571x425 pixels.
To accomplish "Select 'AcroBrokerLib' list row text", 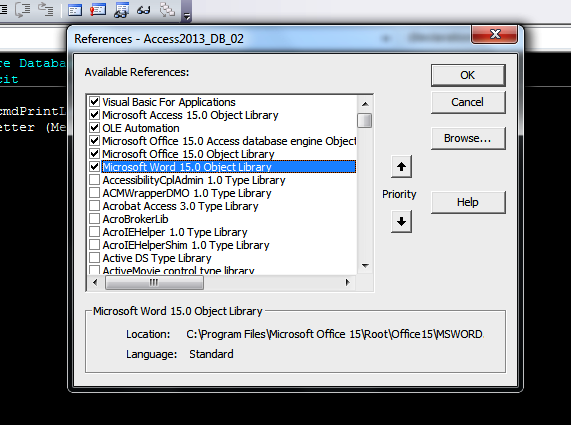I will pyautogui.click(x=135, y=219).
